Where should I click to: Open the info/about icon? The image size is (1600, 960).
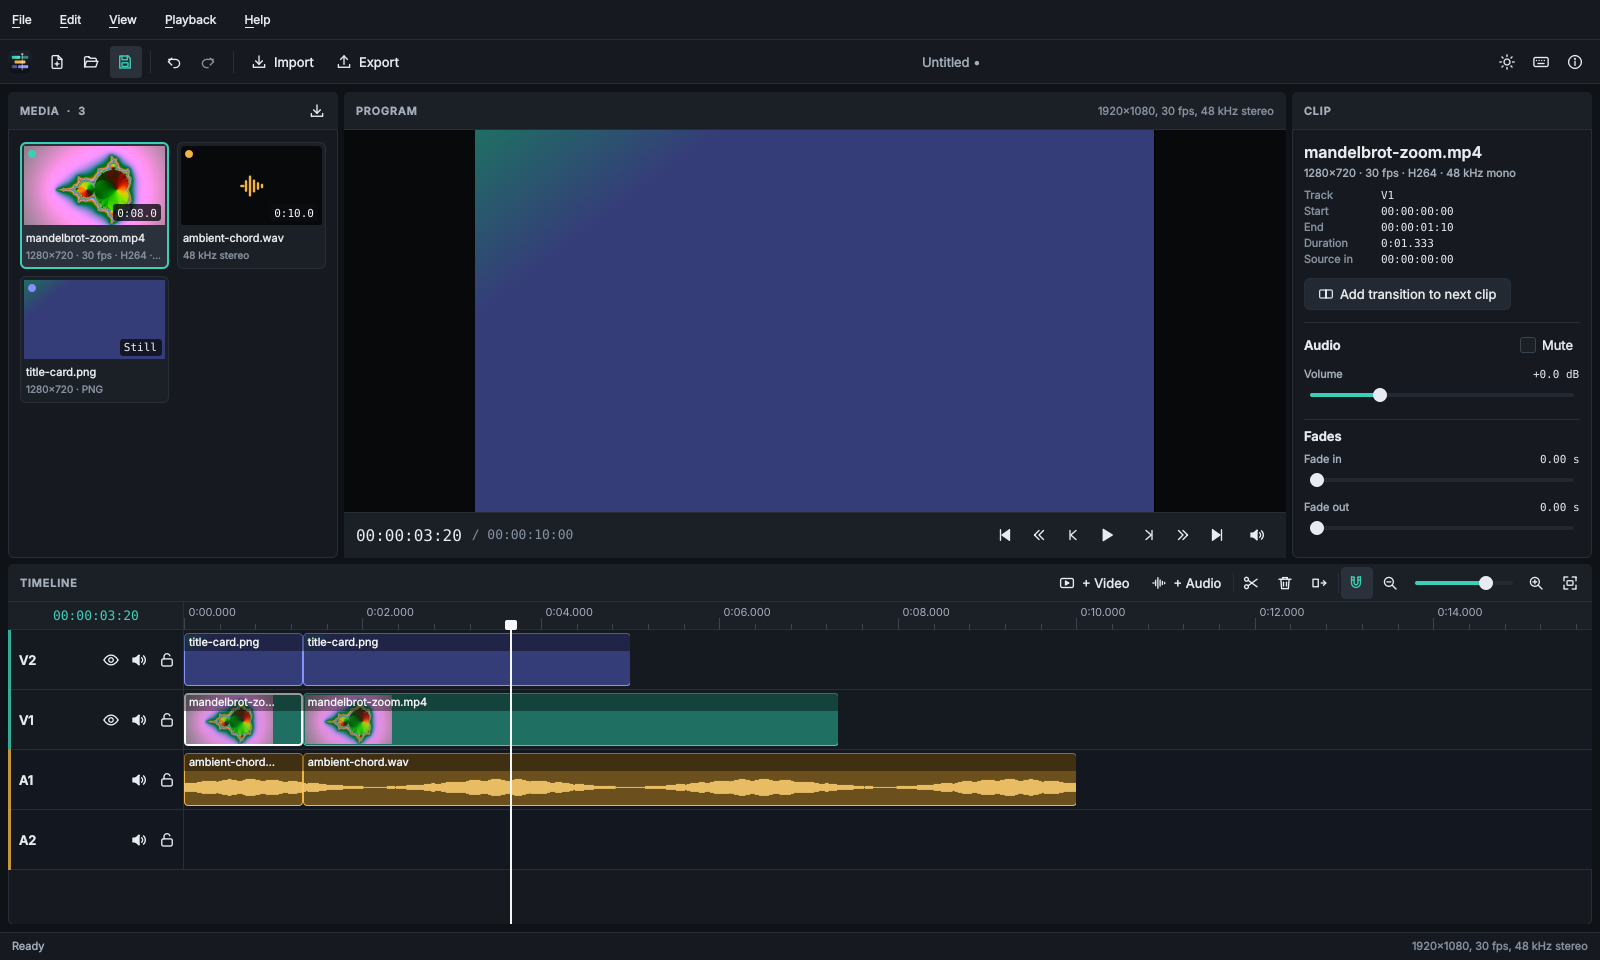(1575, 62)
